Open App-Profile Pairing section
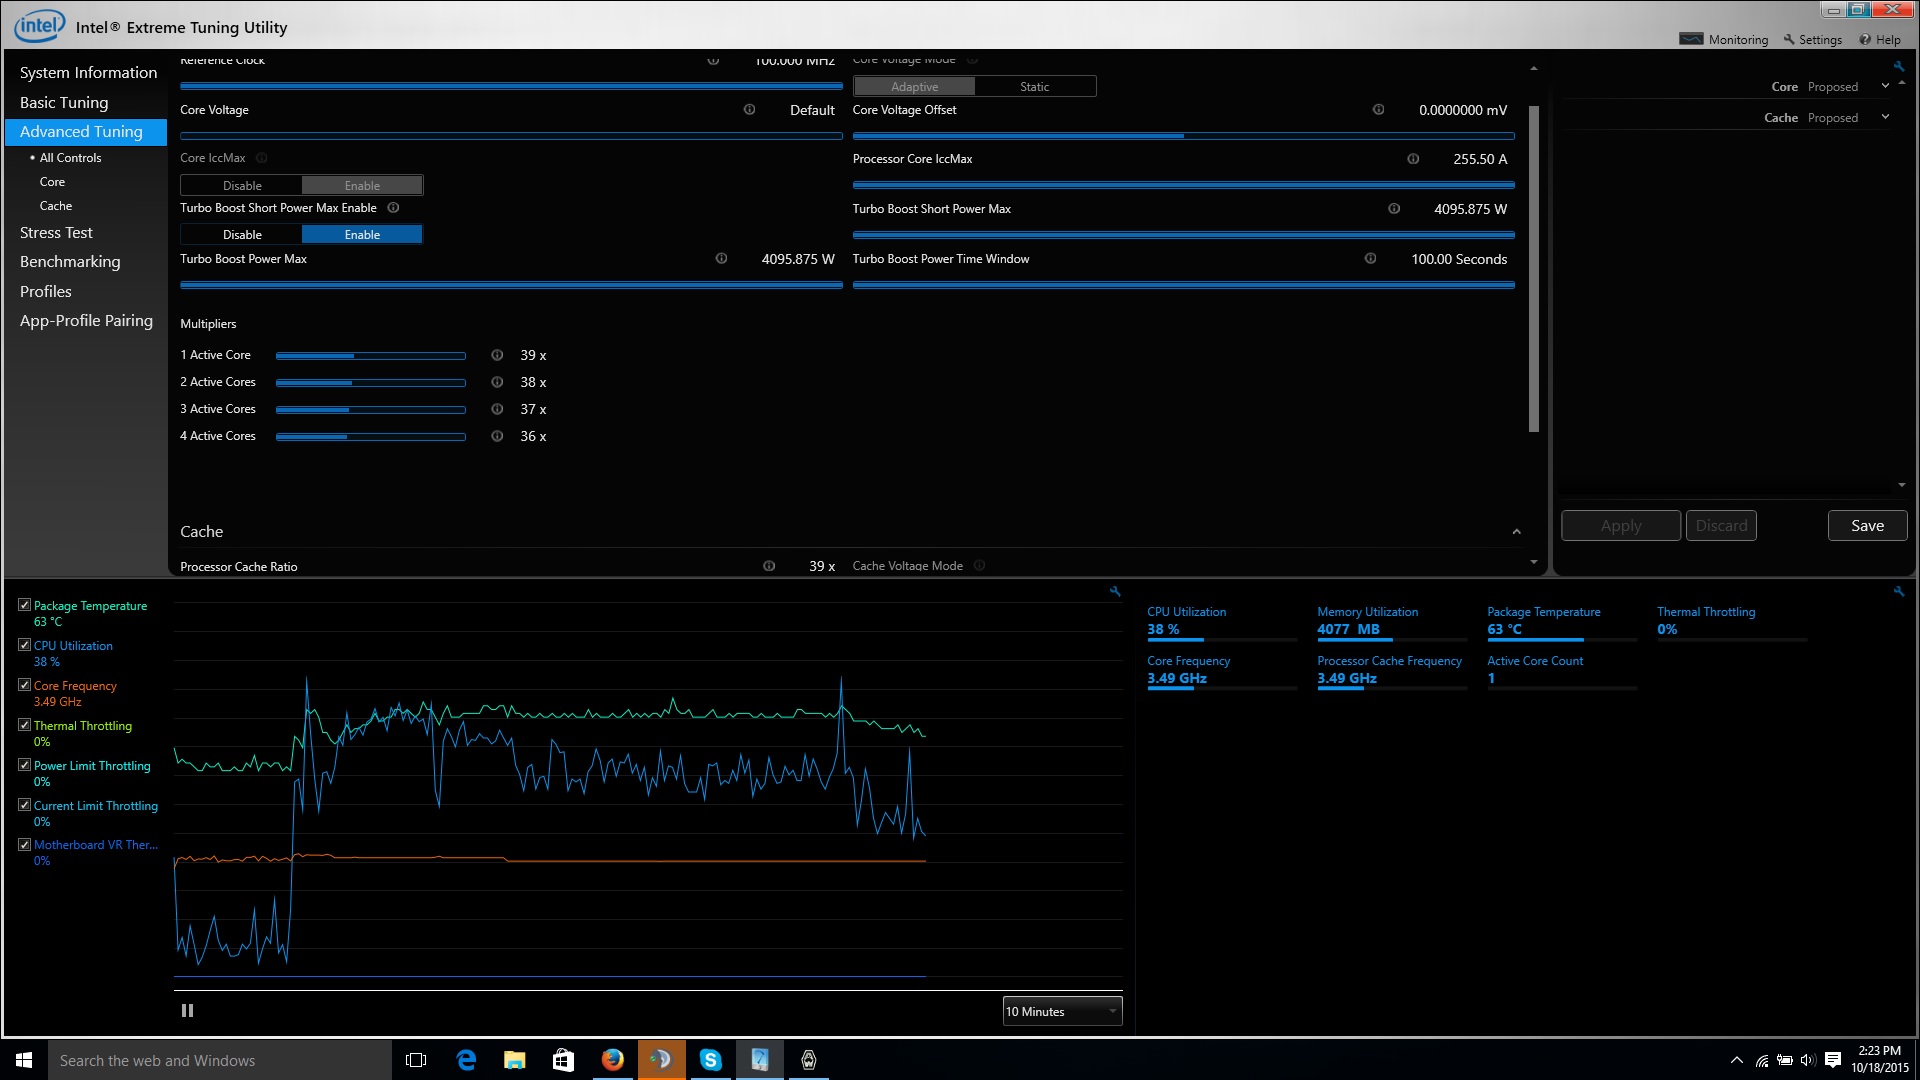 86,321
